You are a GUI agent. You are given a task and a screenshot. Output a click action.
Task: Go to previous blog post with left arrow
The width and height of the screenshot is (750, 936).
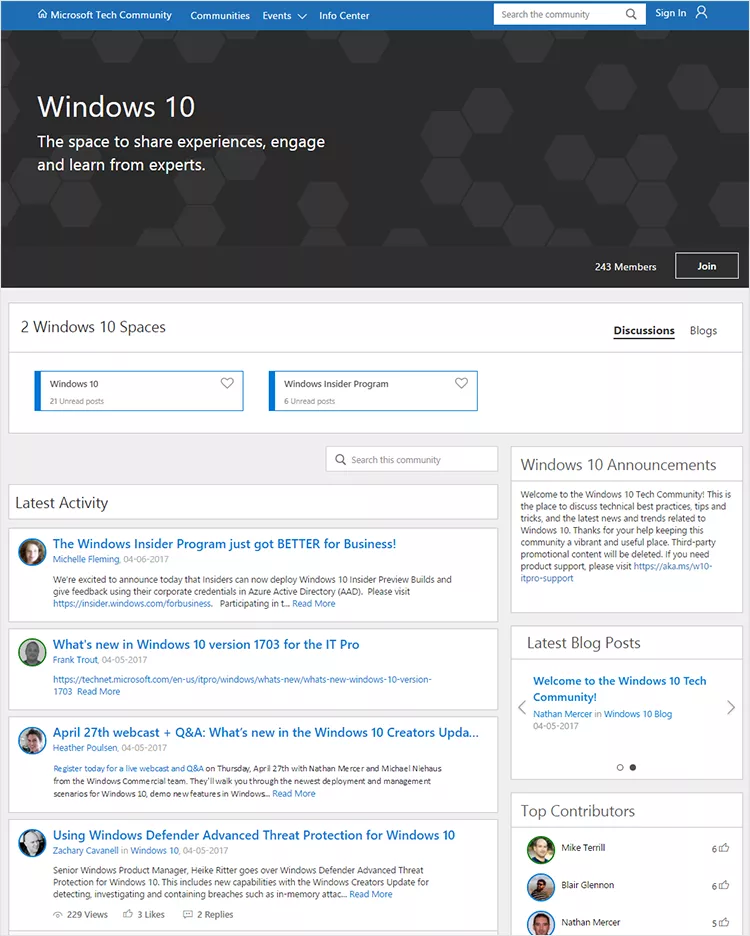point(522,708)
